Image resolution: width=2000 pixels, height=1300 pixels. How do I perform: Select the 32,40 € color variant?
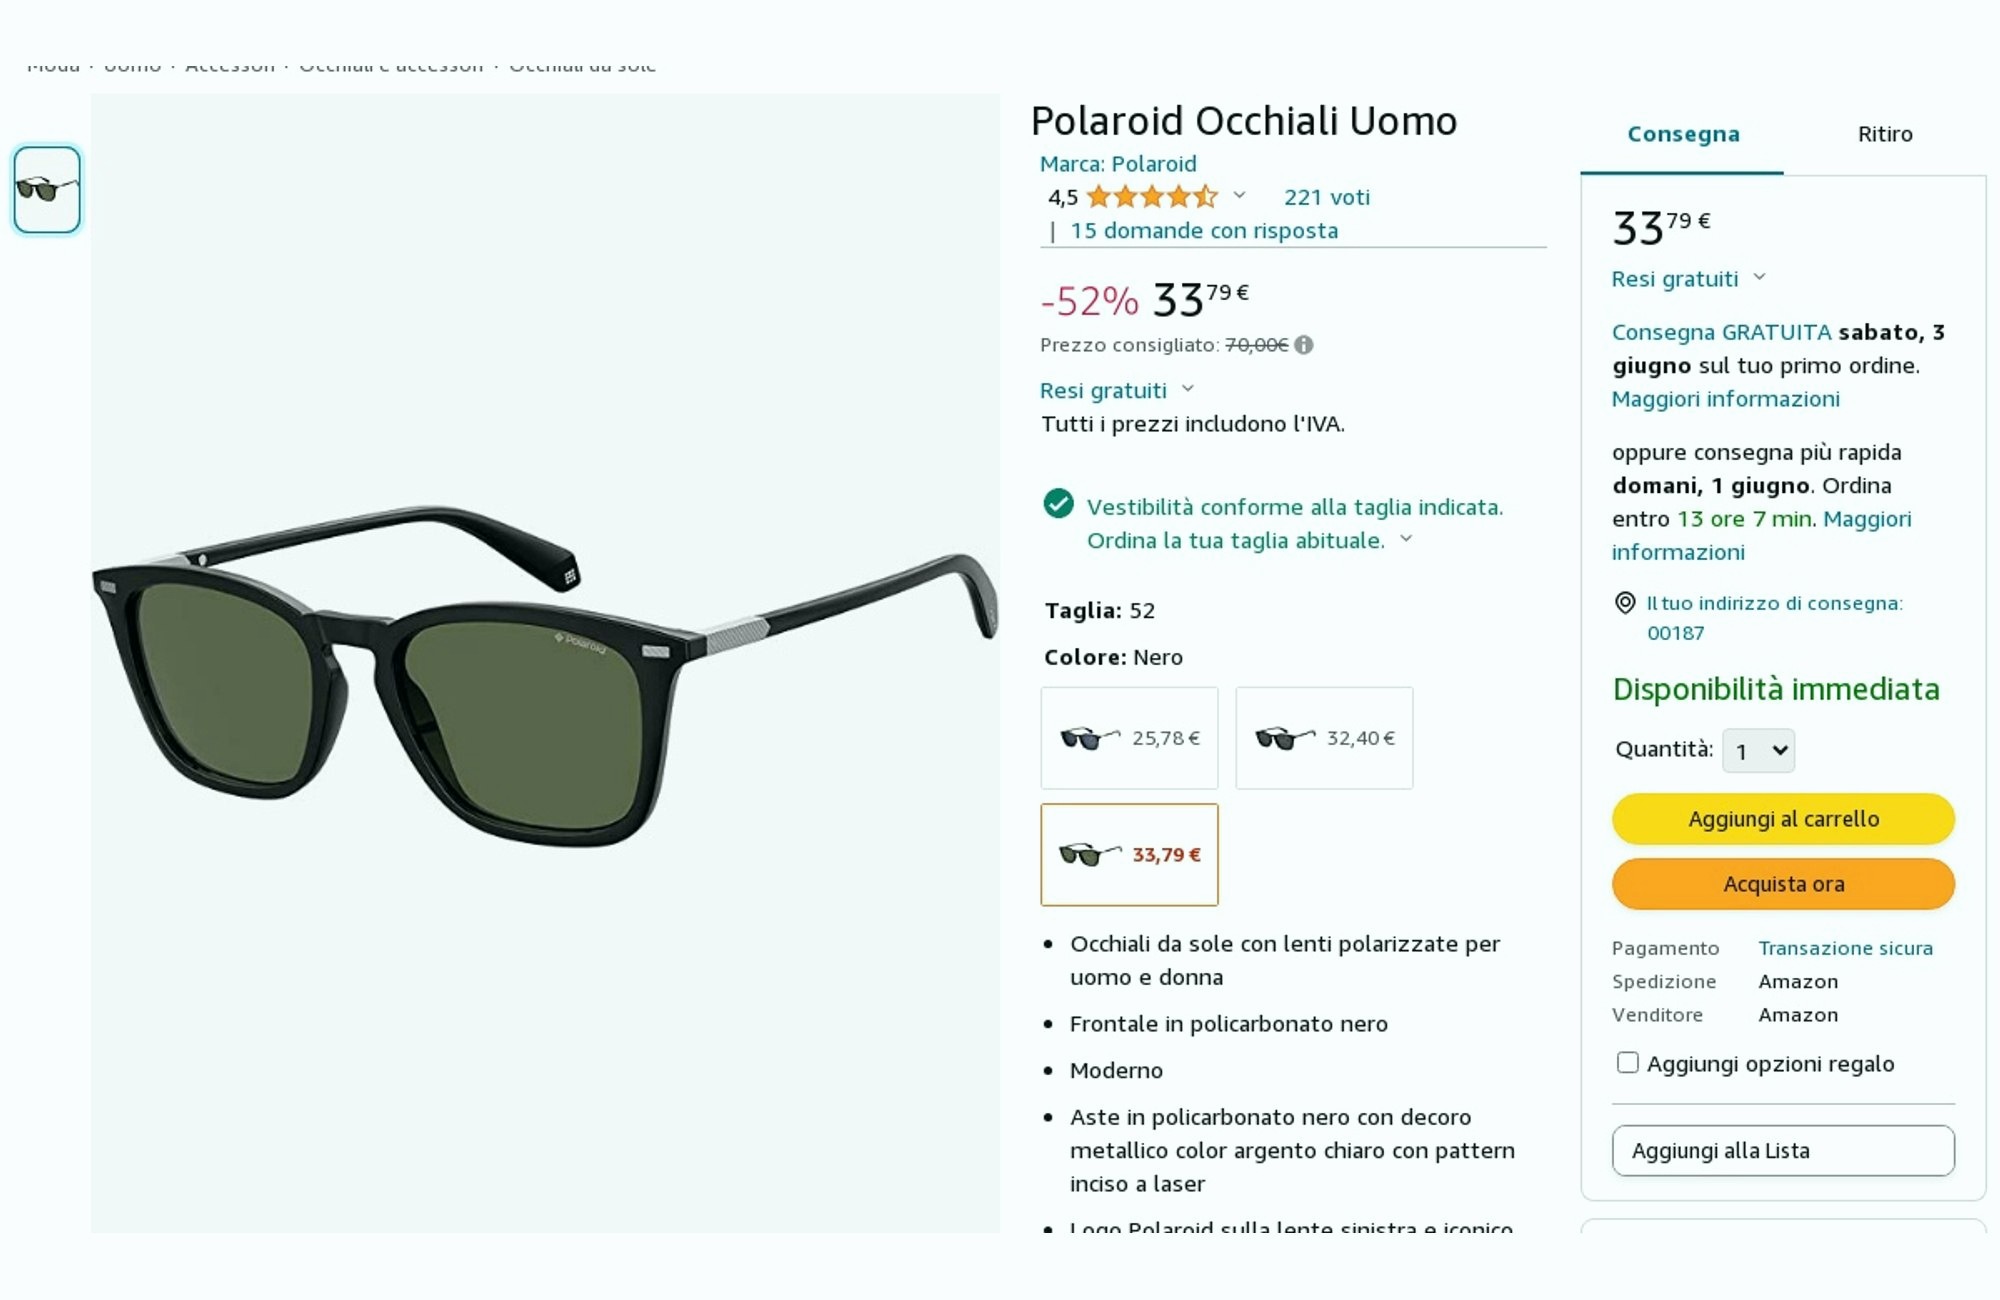(1324, 738)
